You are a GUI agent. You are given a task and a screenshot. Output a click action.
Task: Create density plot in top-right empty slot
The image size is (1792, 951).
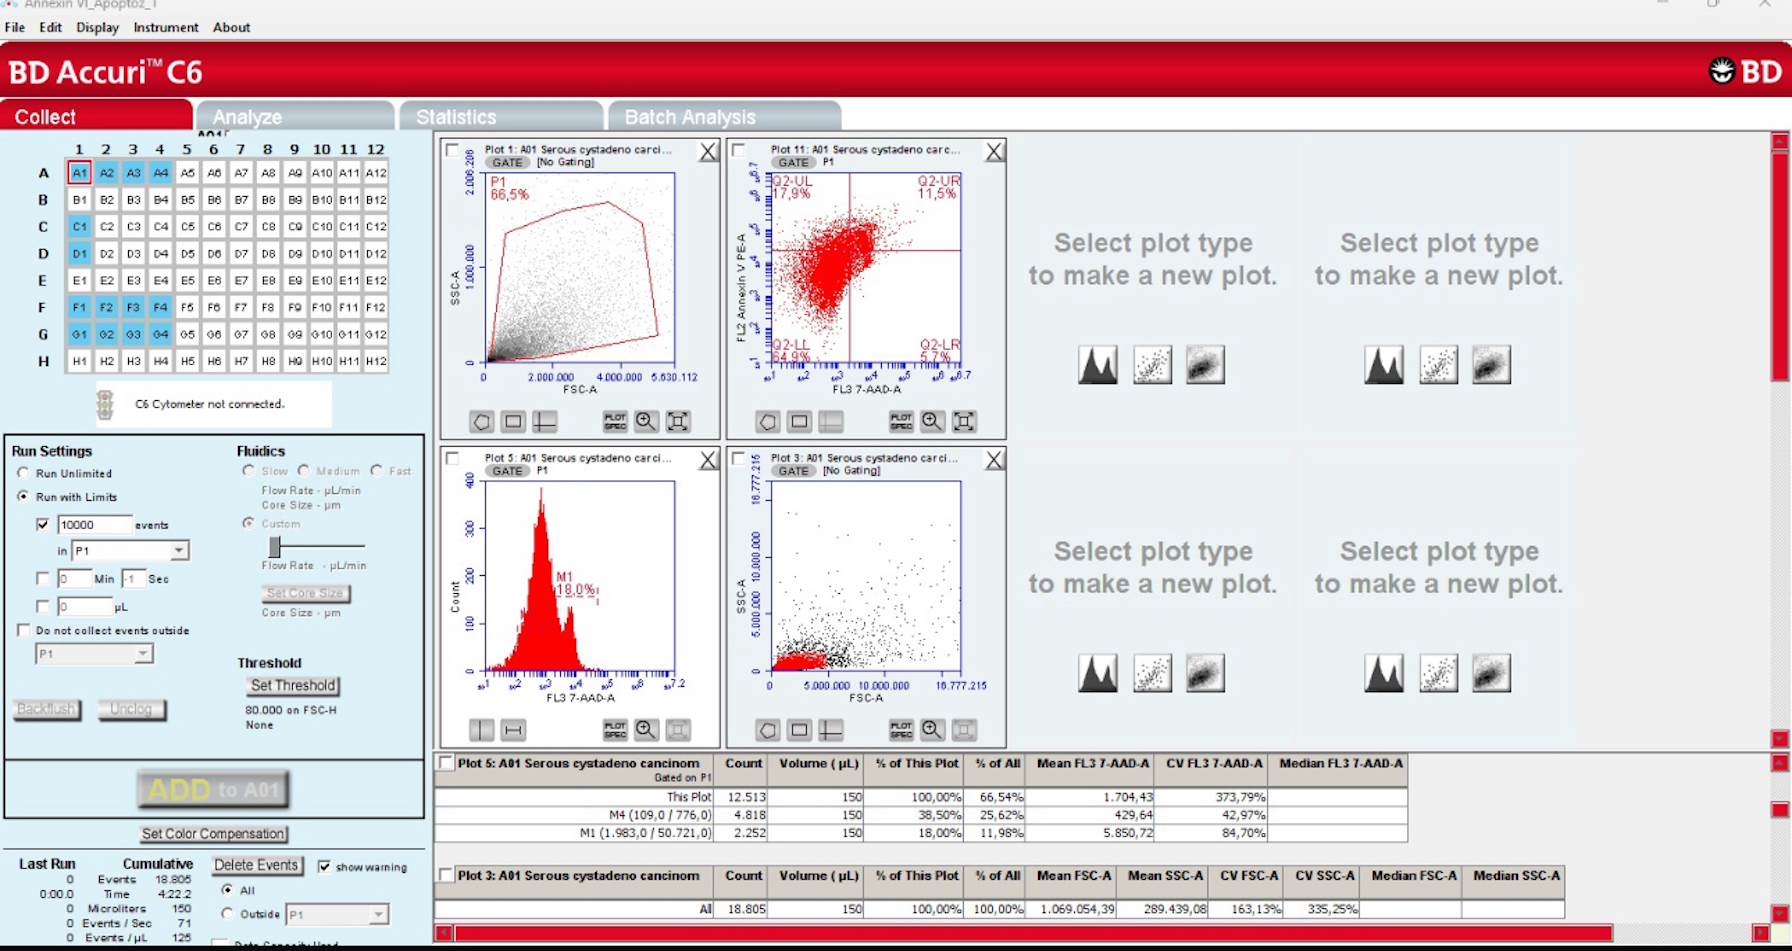pyautogui.click(x=1490, y=365)
